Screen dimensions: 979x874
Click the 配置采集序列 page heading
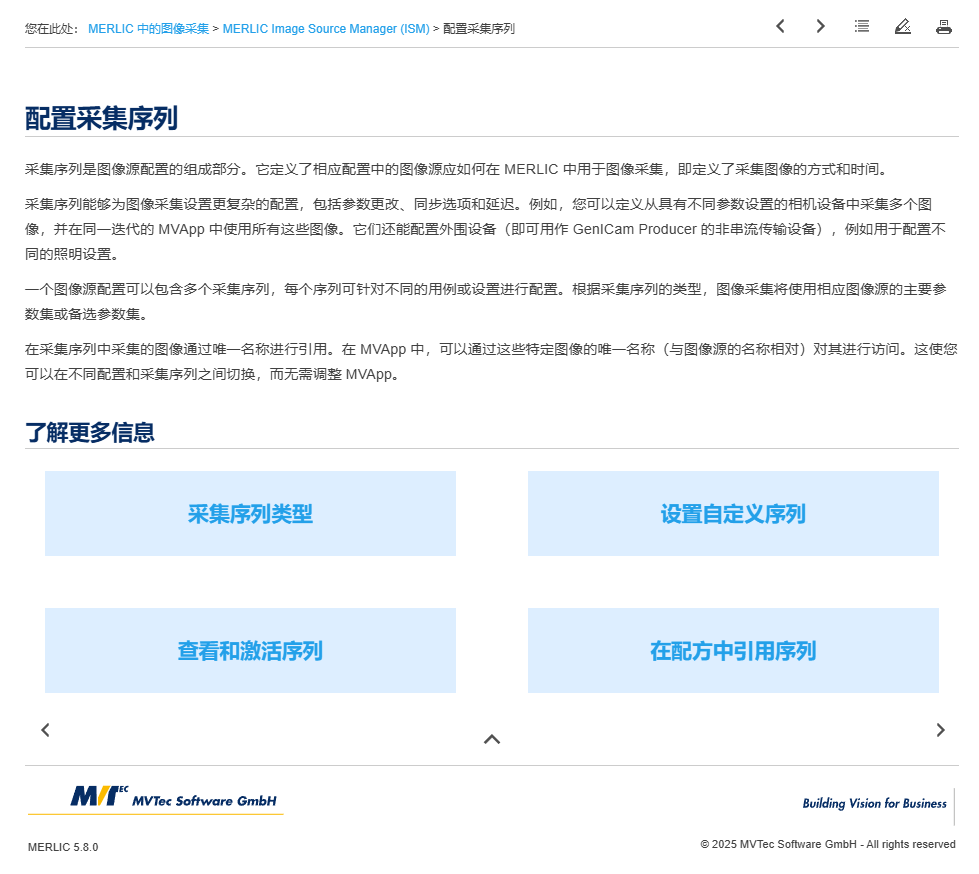coord(101,119)
